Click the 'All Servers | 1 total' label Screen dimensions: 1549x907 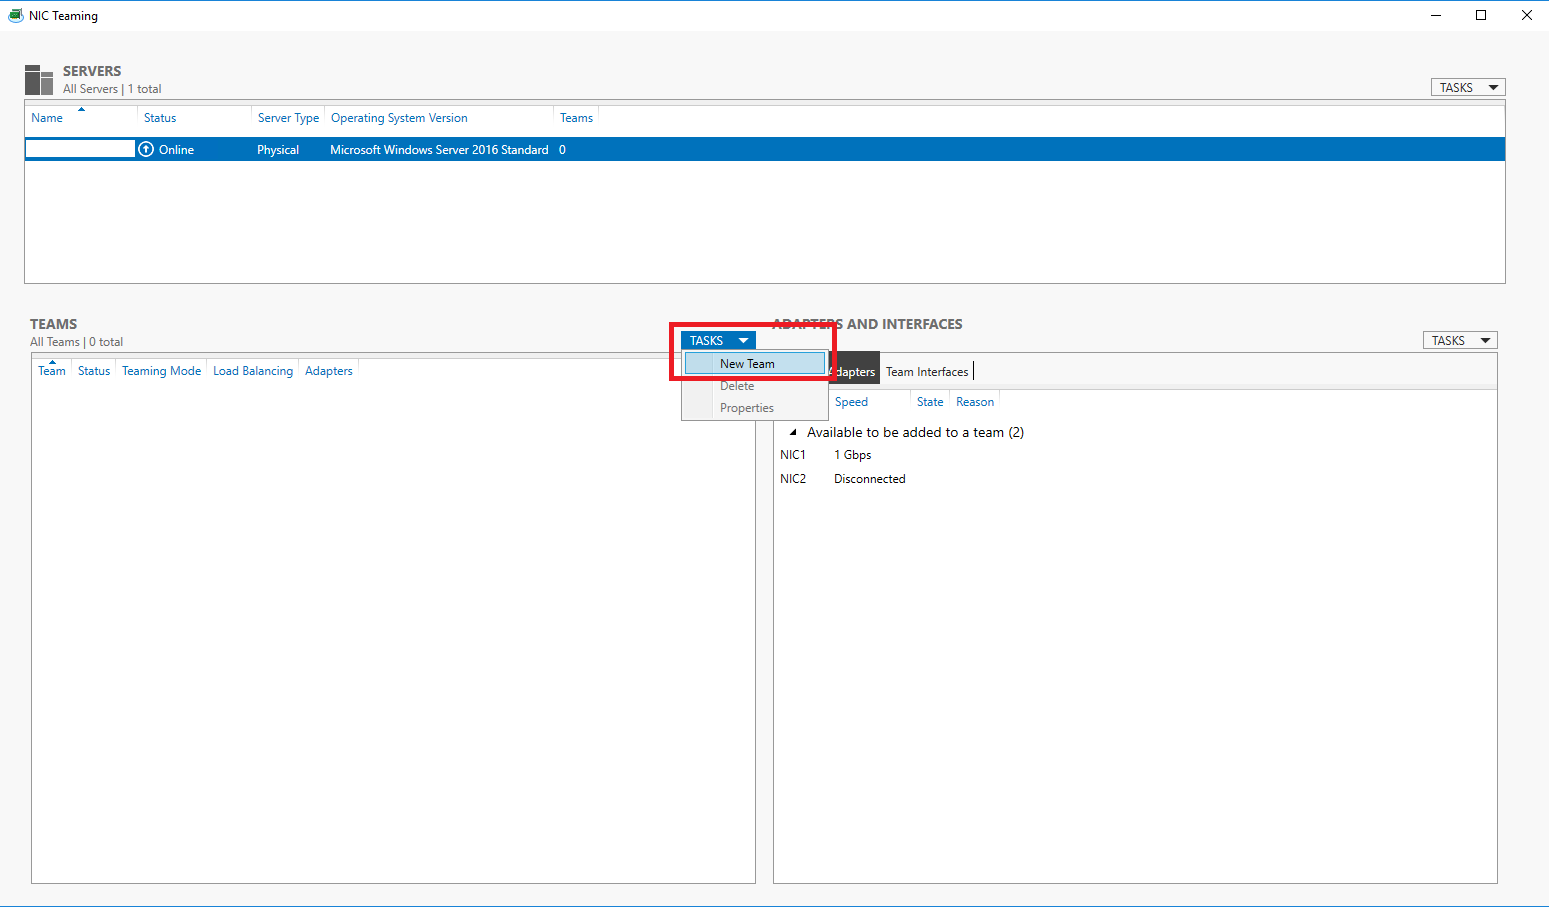coord(112,88)
